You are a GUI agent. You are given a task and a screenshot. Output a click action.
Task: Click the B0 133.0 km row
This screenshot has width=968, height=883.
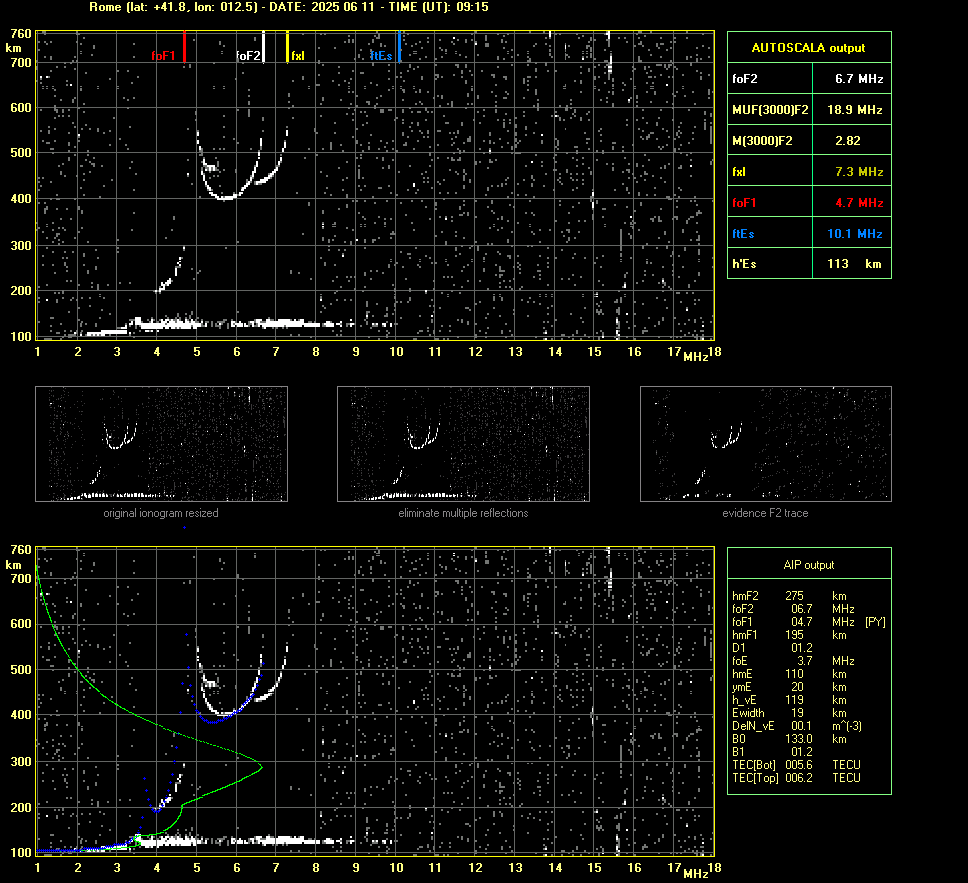[789, 739]
